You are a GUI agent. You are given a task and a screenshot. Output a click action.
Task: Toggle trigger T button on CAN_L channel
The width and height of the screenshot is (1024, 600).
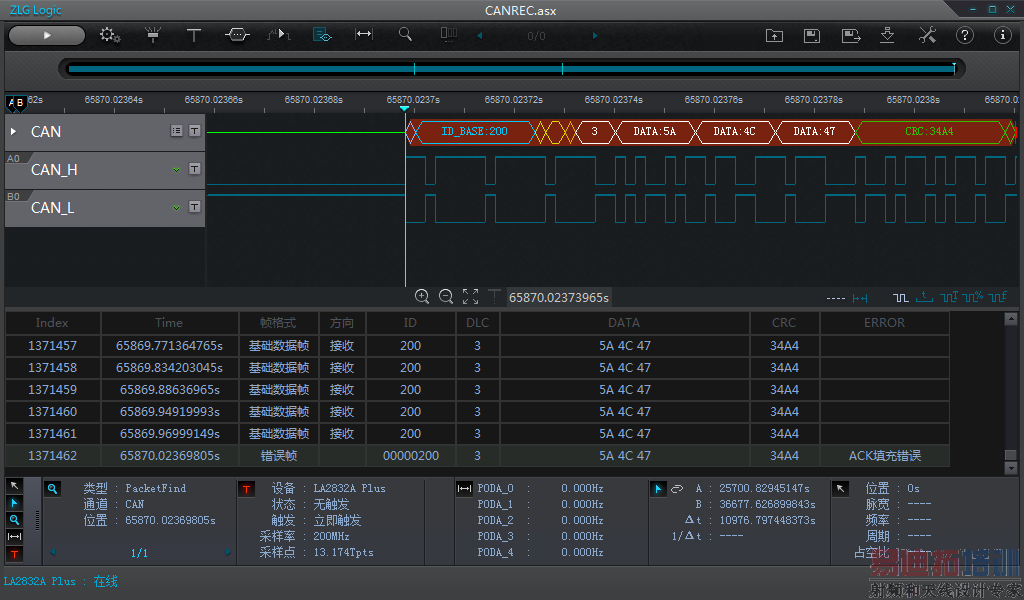(x=195, y=207)
